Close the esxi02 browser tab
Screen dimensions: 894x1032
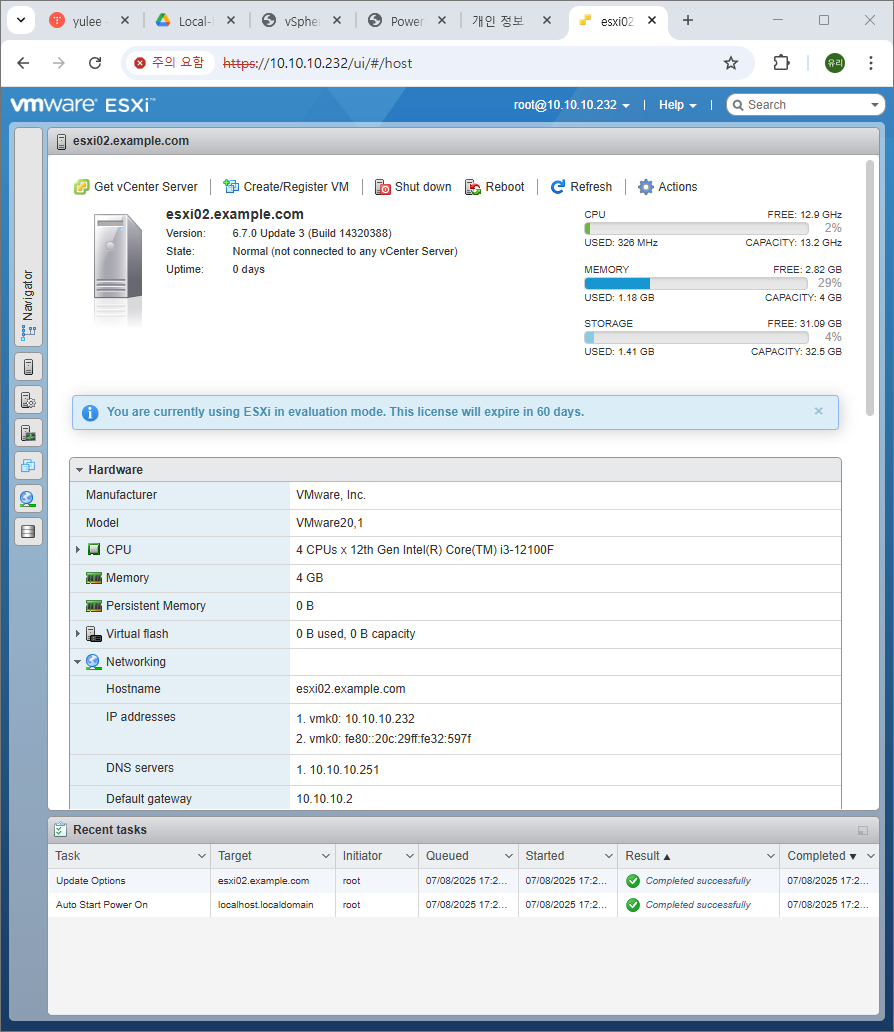tap(652, 20)
